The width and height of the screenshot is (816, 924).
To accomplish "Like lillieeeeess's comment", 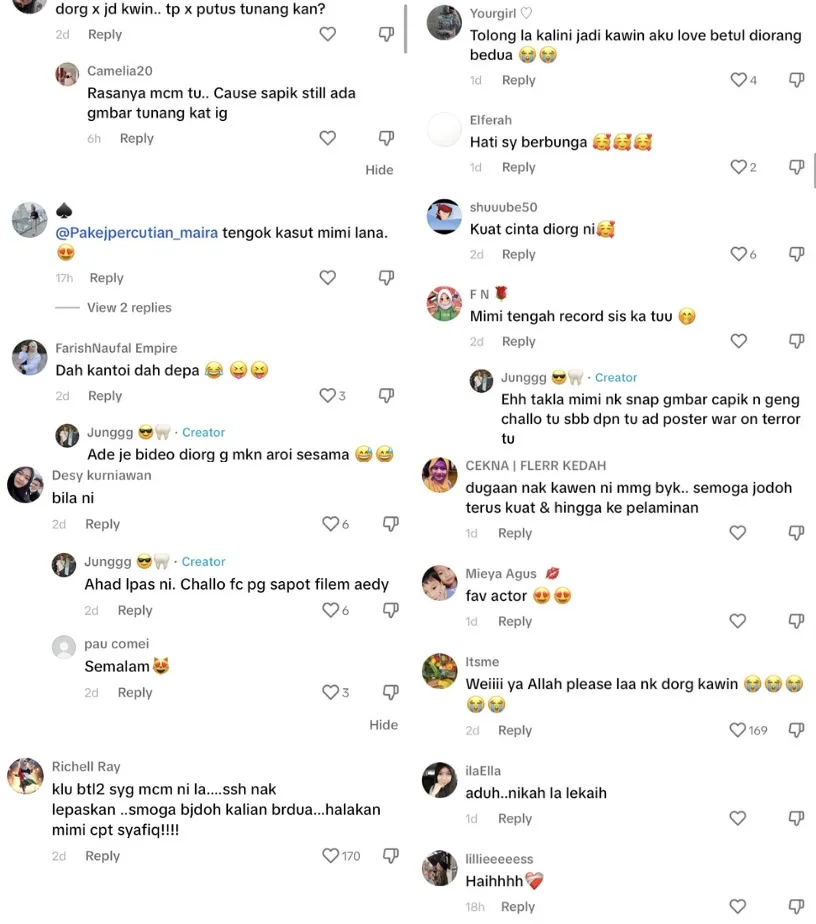I will click(x=738, y=907).
